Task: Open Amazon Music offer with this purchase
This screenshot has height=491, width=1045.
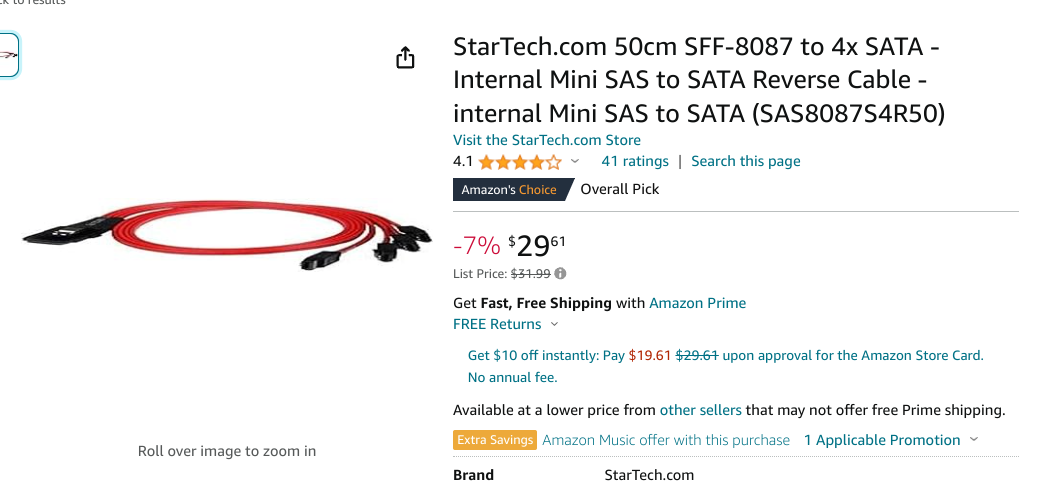Action: pyautogui.click(x=666, y=440)
